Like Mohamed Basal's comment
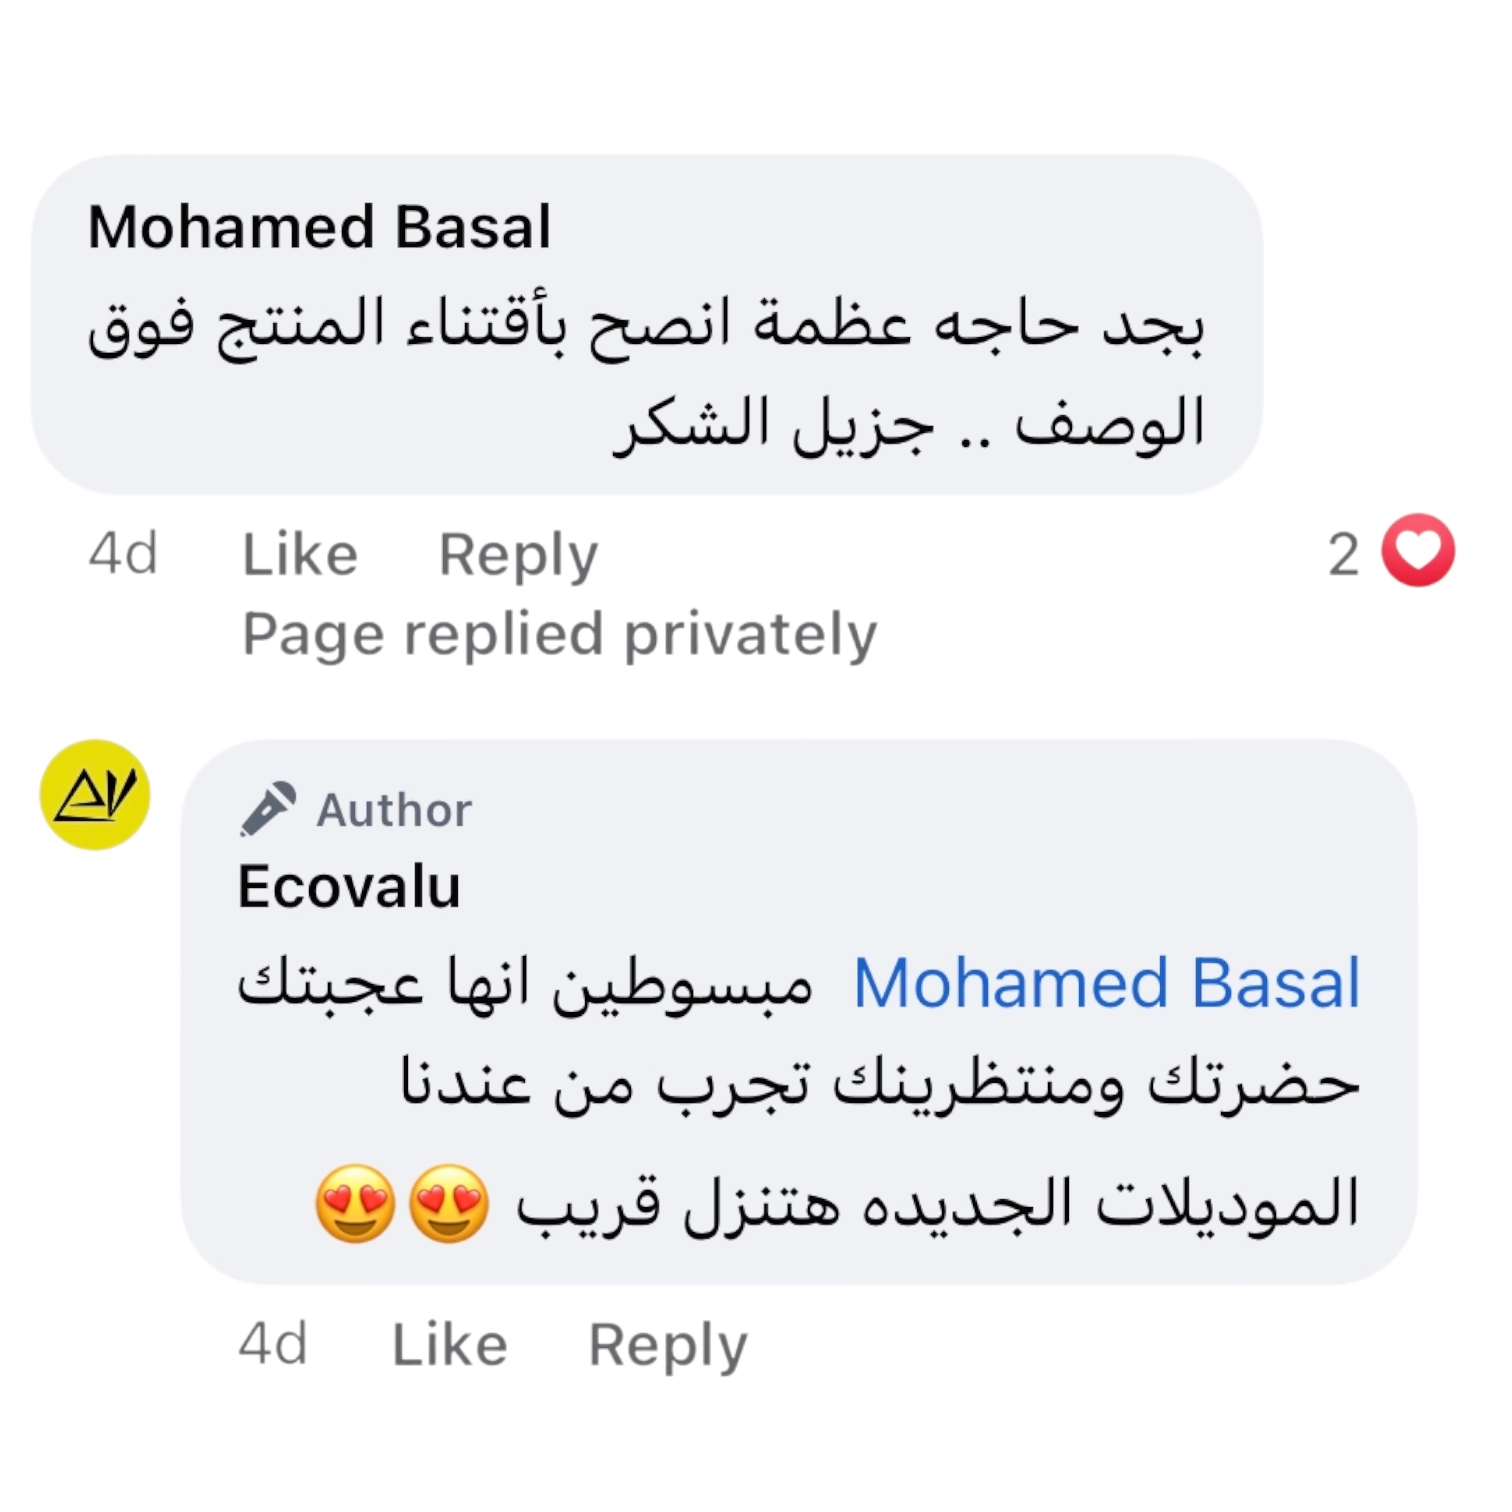Image resolution: width=1512 pixels, height=1512 pixels. 299,554
